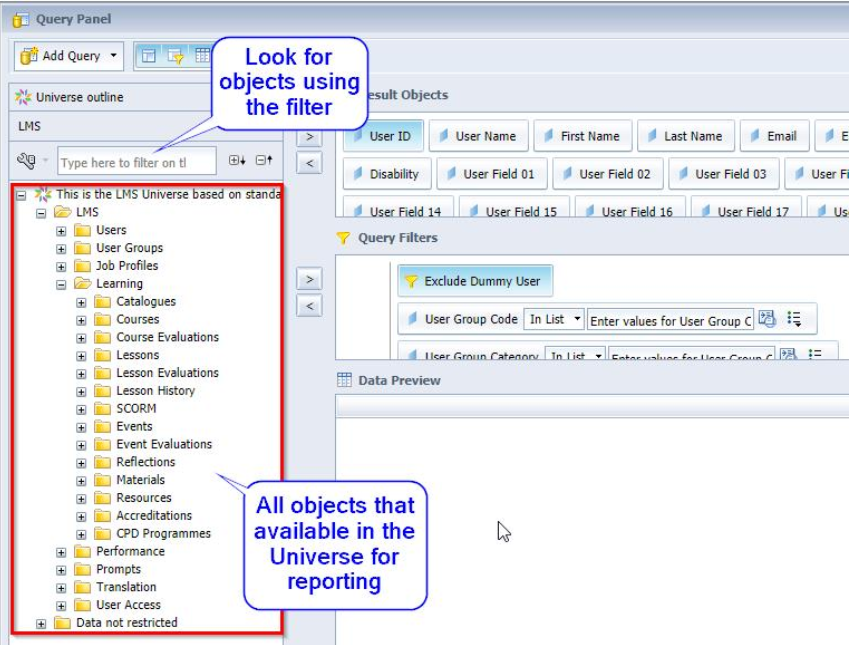Type in the universe filter search field
849x645 pixels.
point(136,162)
